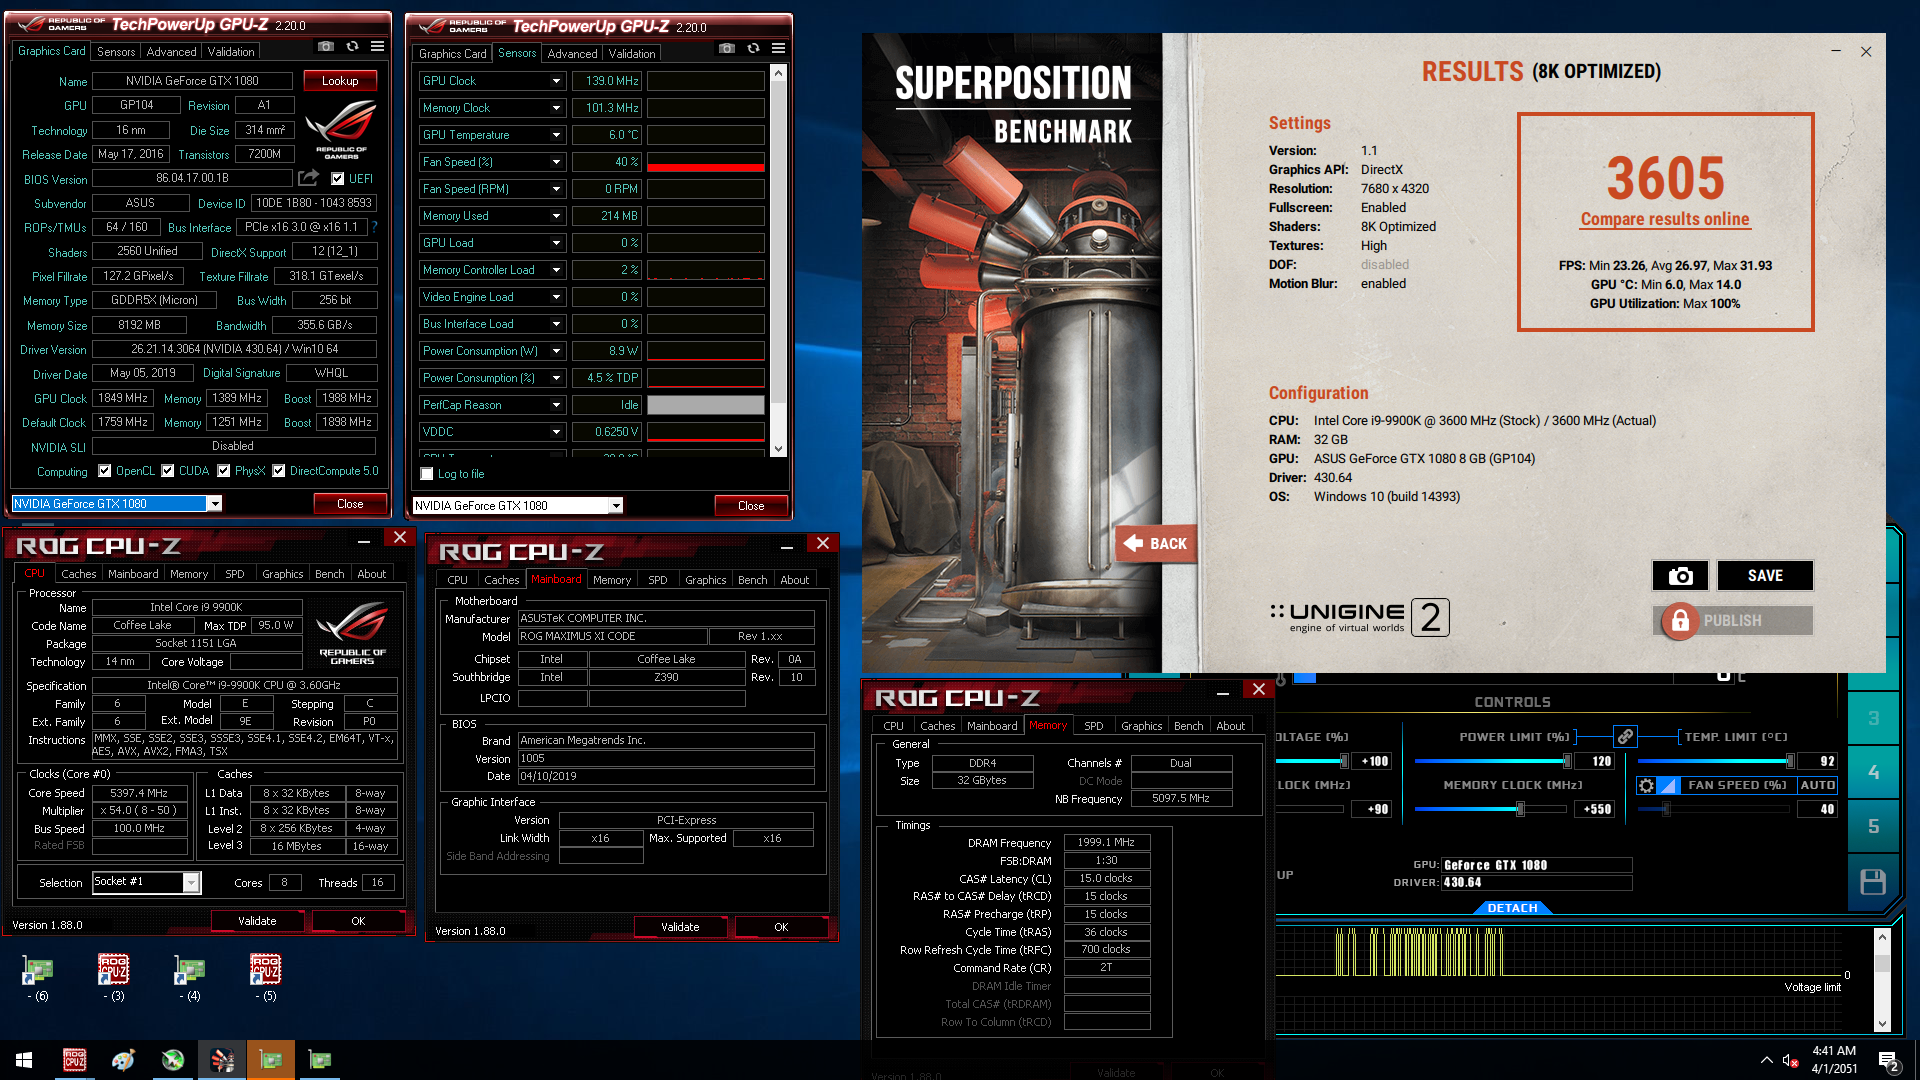Image resolution: width=1920 pixels, height=1080 pixels.
Task: Open the Windows notification center icon
Action: coord(1888,1060)
